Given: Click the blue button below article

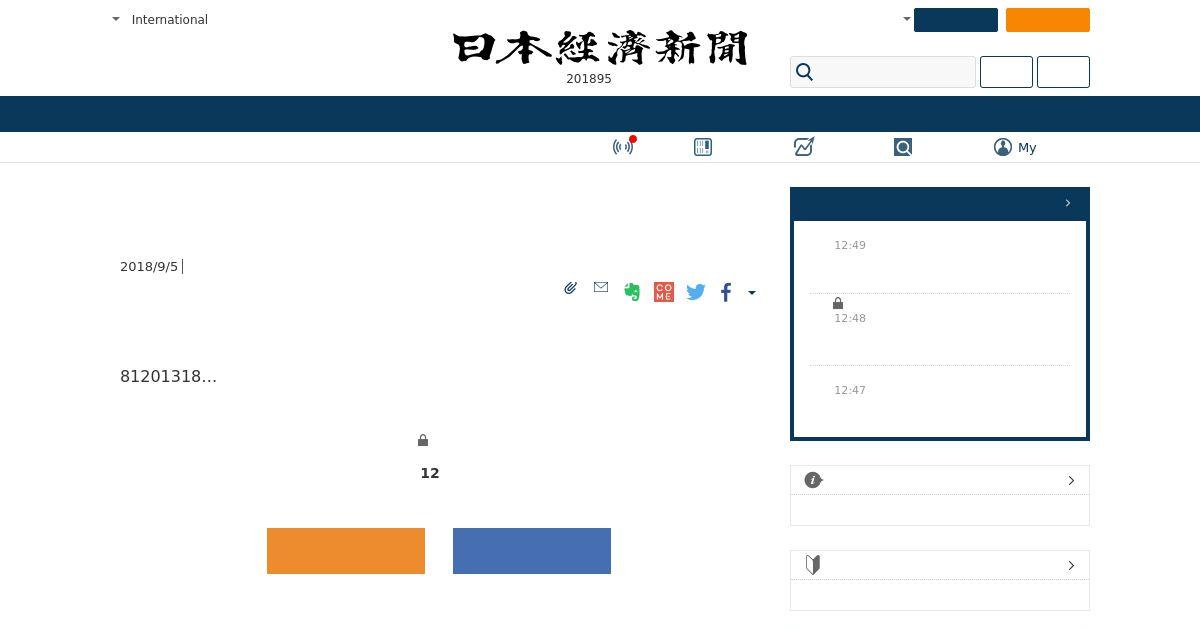Looking at the screenshot, I should [x=532, y=551].
